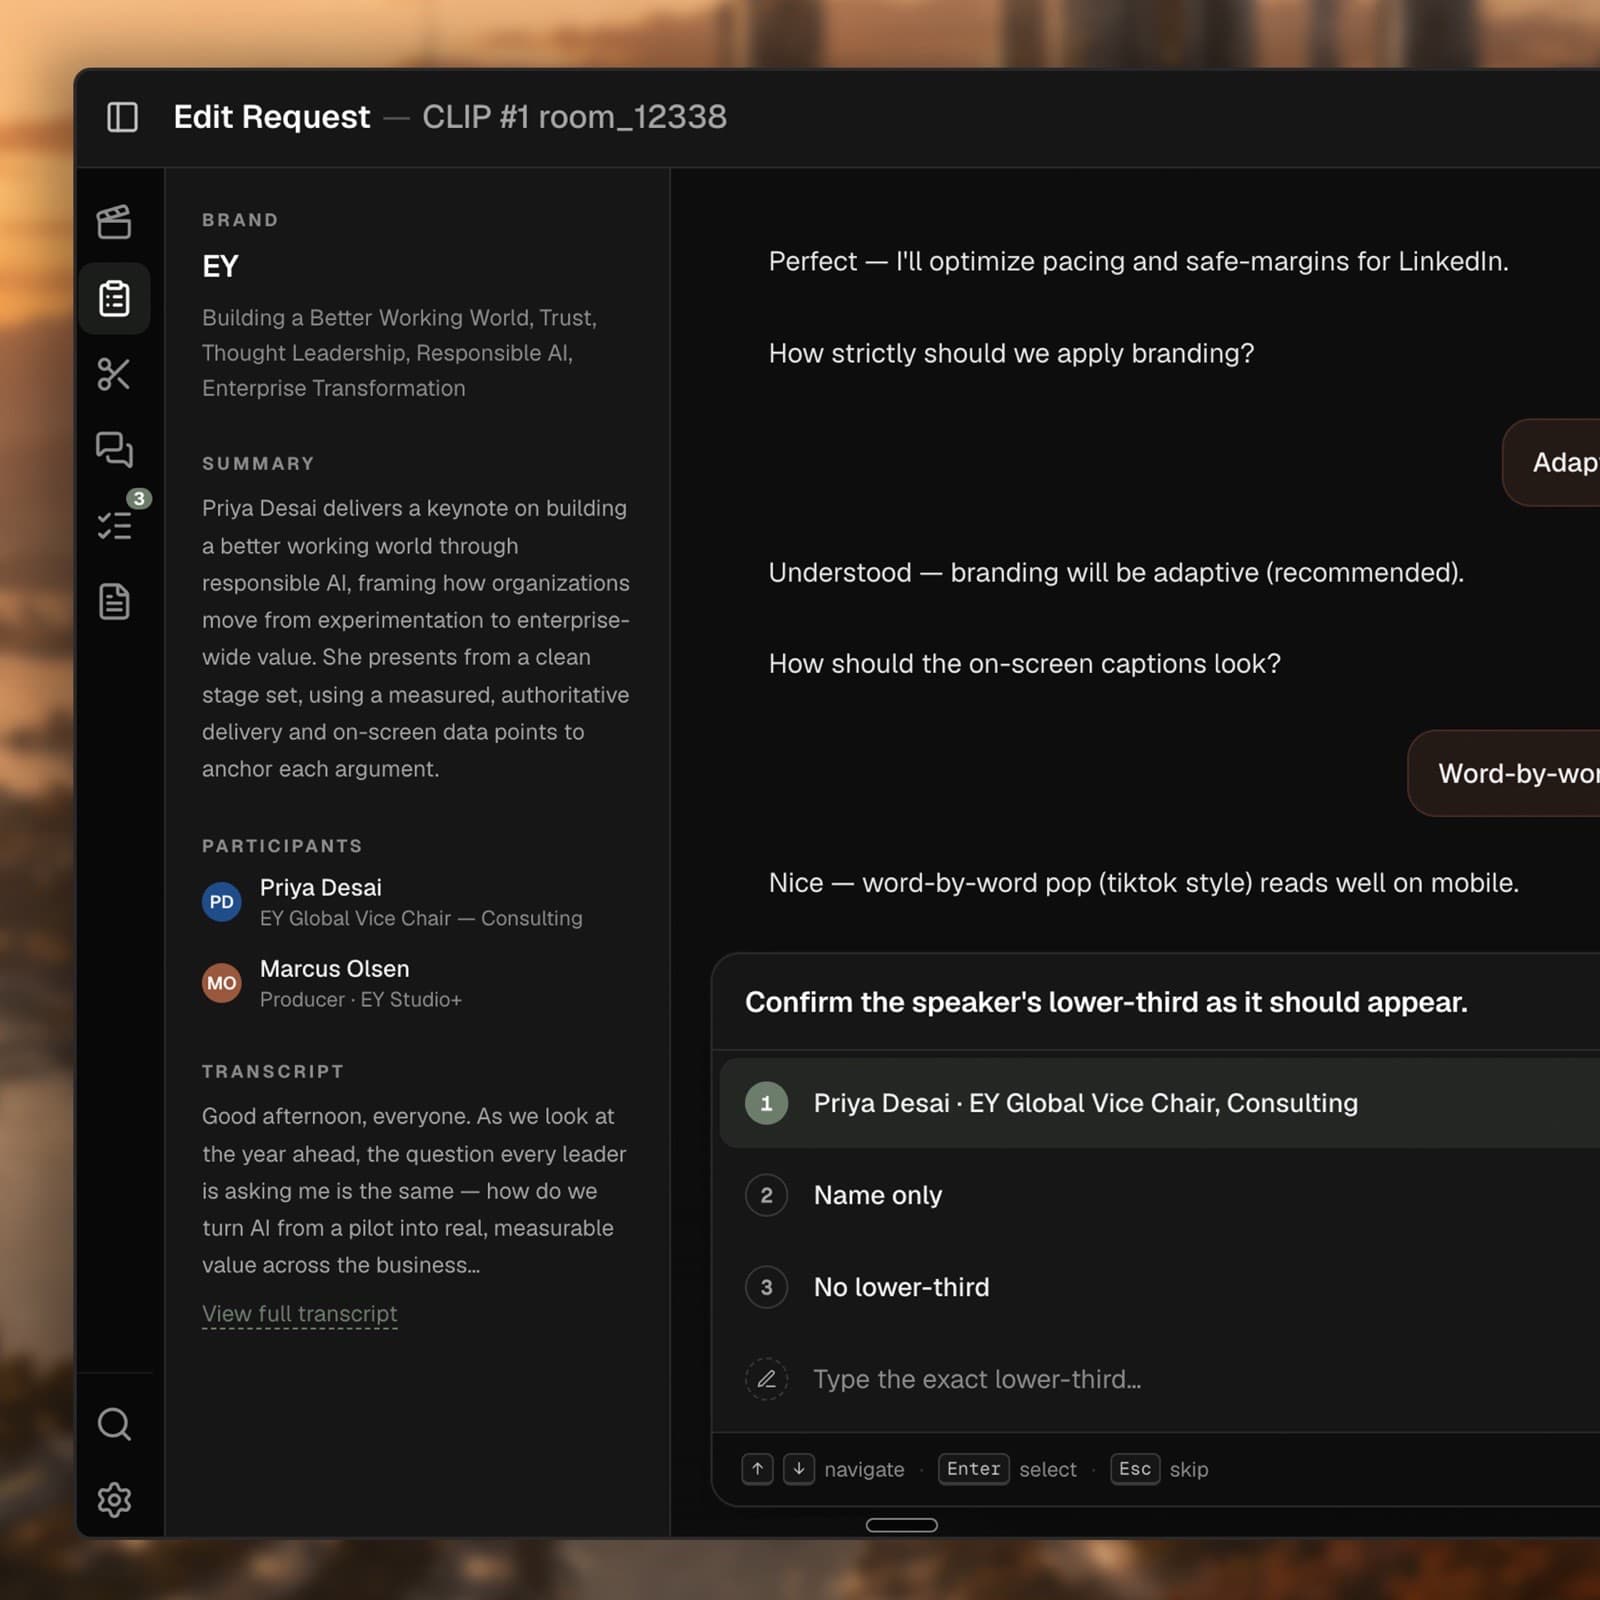
Task: Click 'Perfect — I'll optimize pacing' message
Action: click(x=1138, y=261)
